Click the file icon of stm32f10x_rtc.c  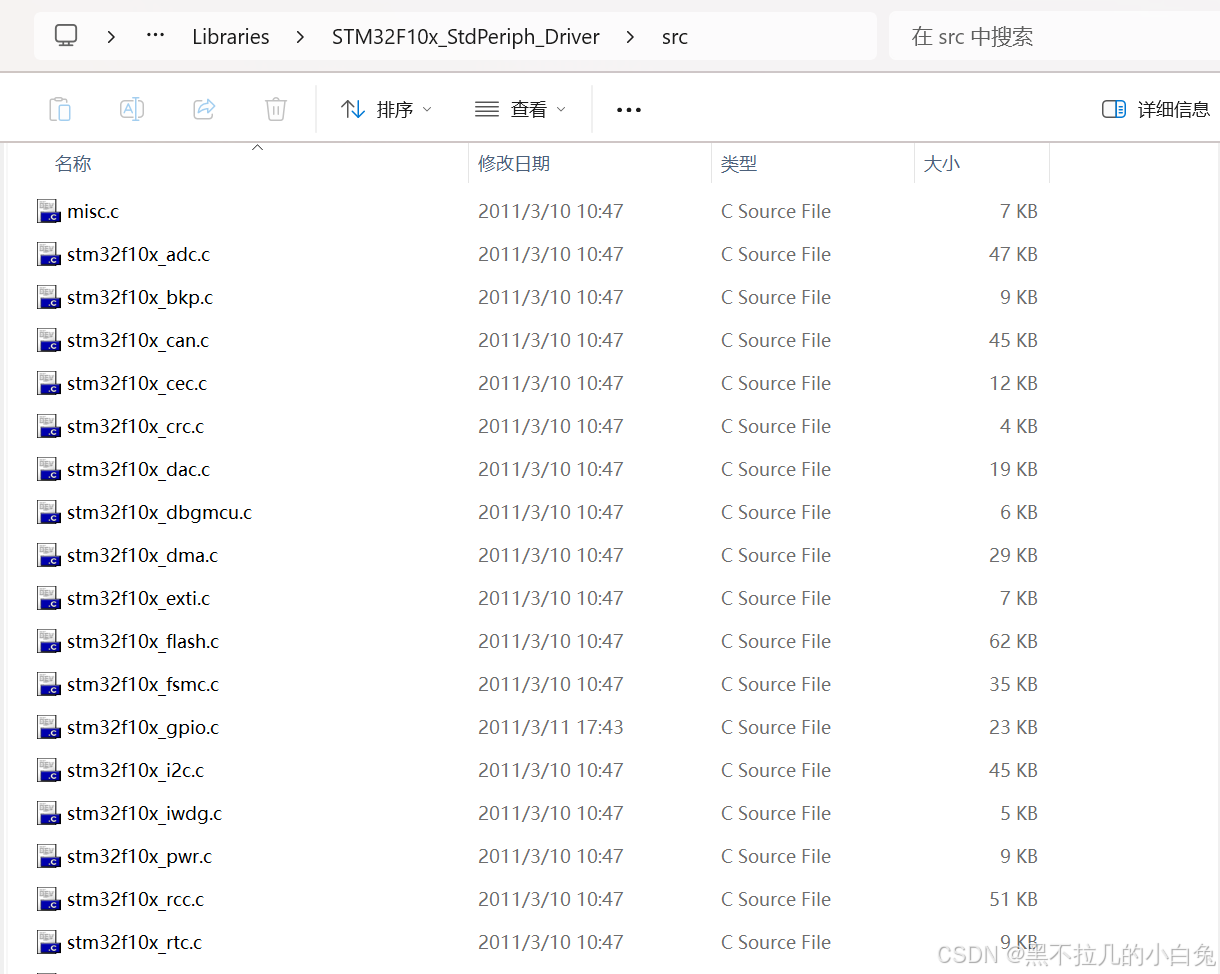coord(49,942)
